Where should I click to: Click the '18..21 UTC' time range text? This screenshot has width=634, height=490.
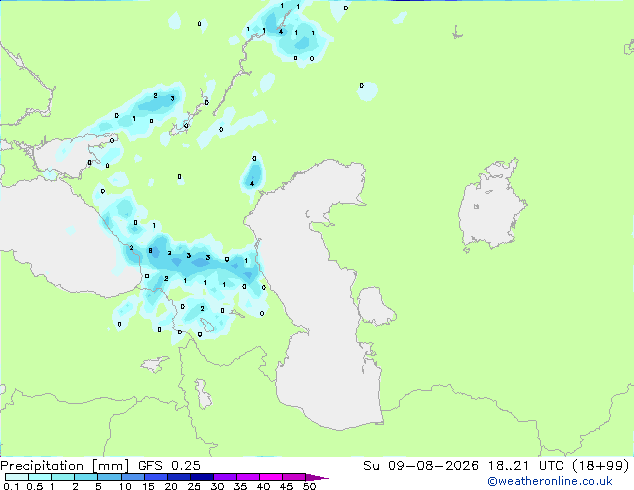coord(526,466)
